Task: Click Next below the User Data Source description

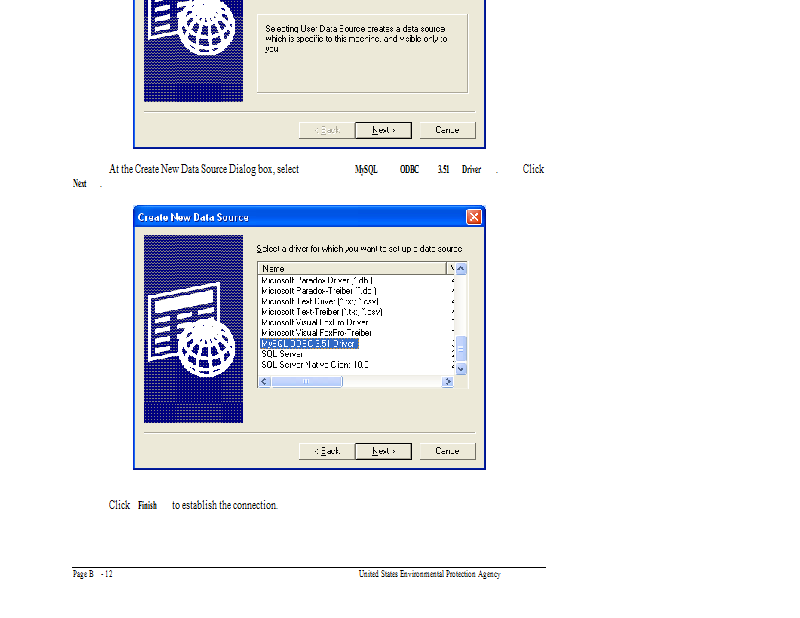Action: [383, 130]
